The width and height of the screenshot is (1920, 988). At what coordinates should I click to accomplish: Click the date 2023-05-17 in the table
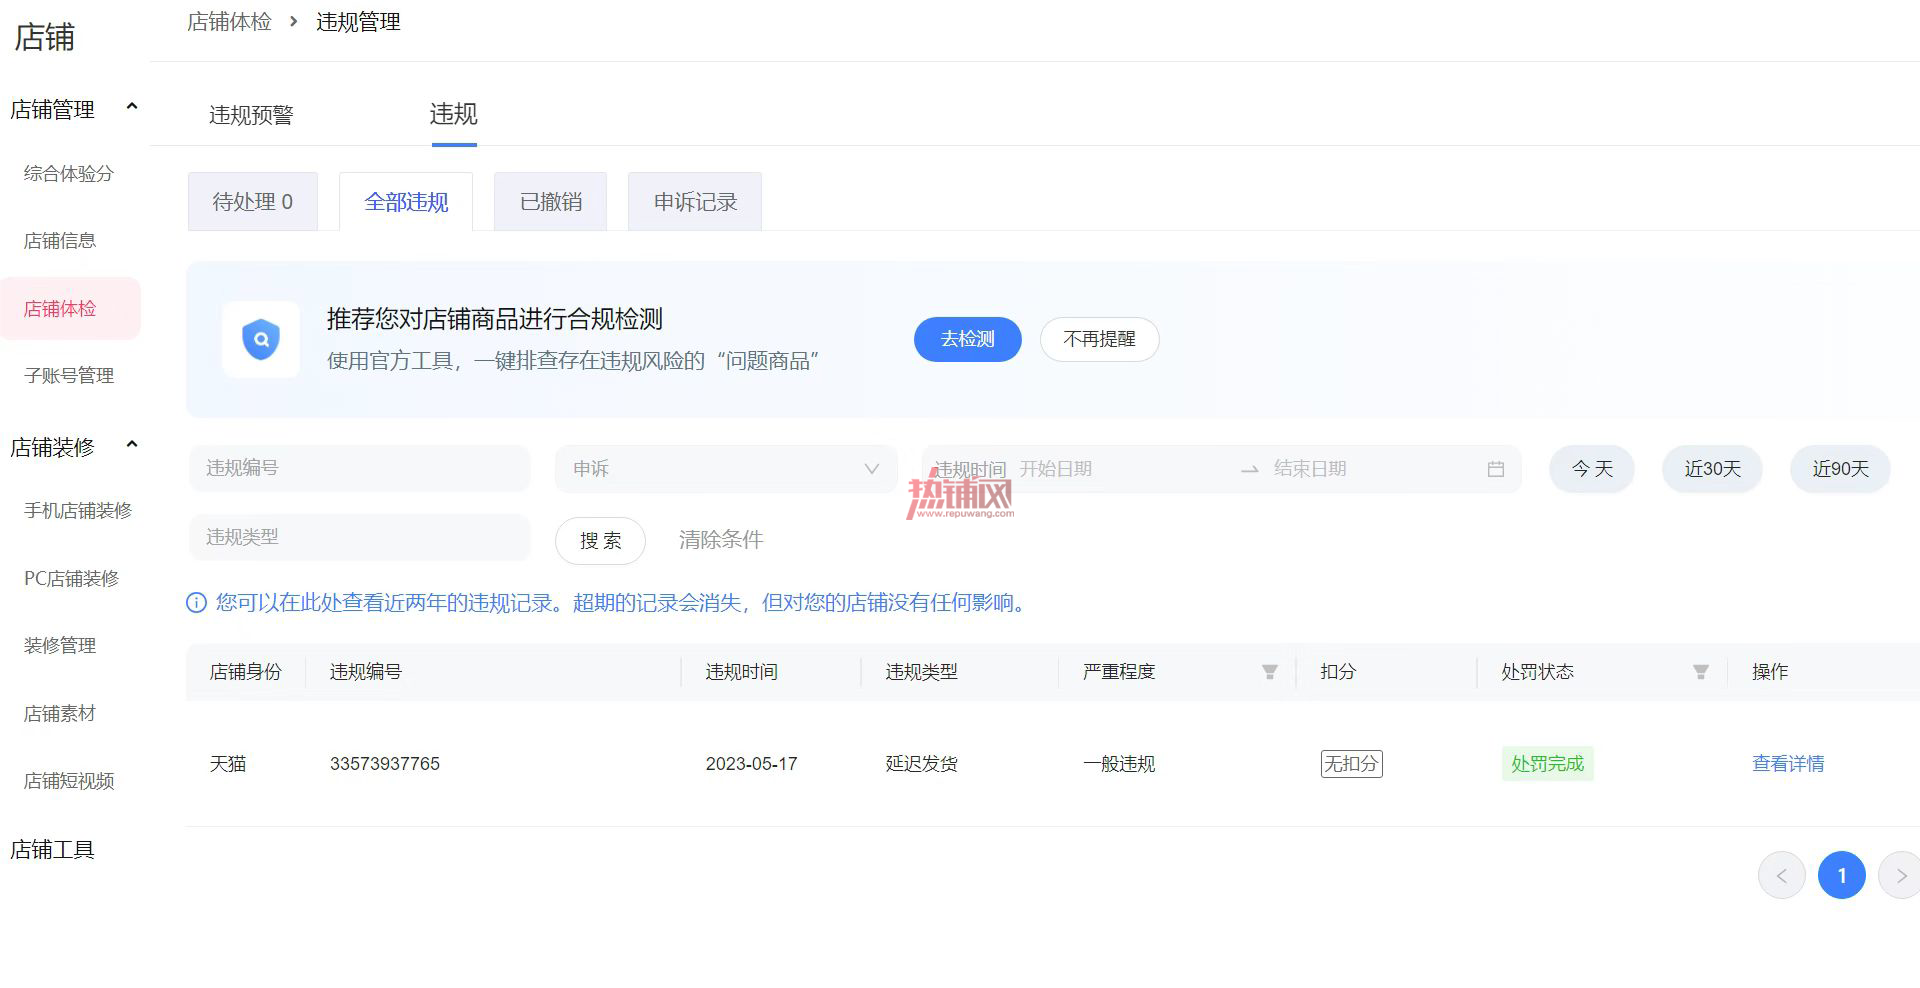click(x=751, y=764)
